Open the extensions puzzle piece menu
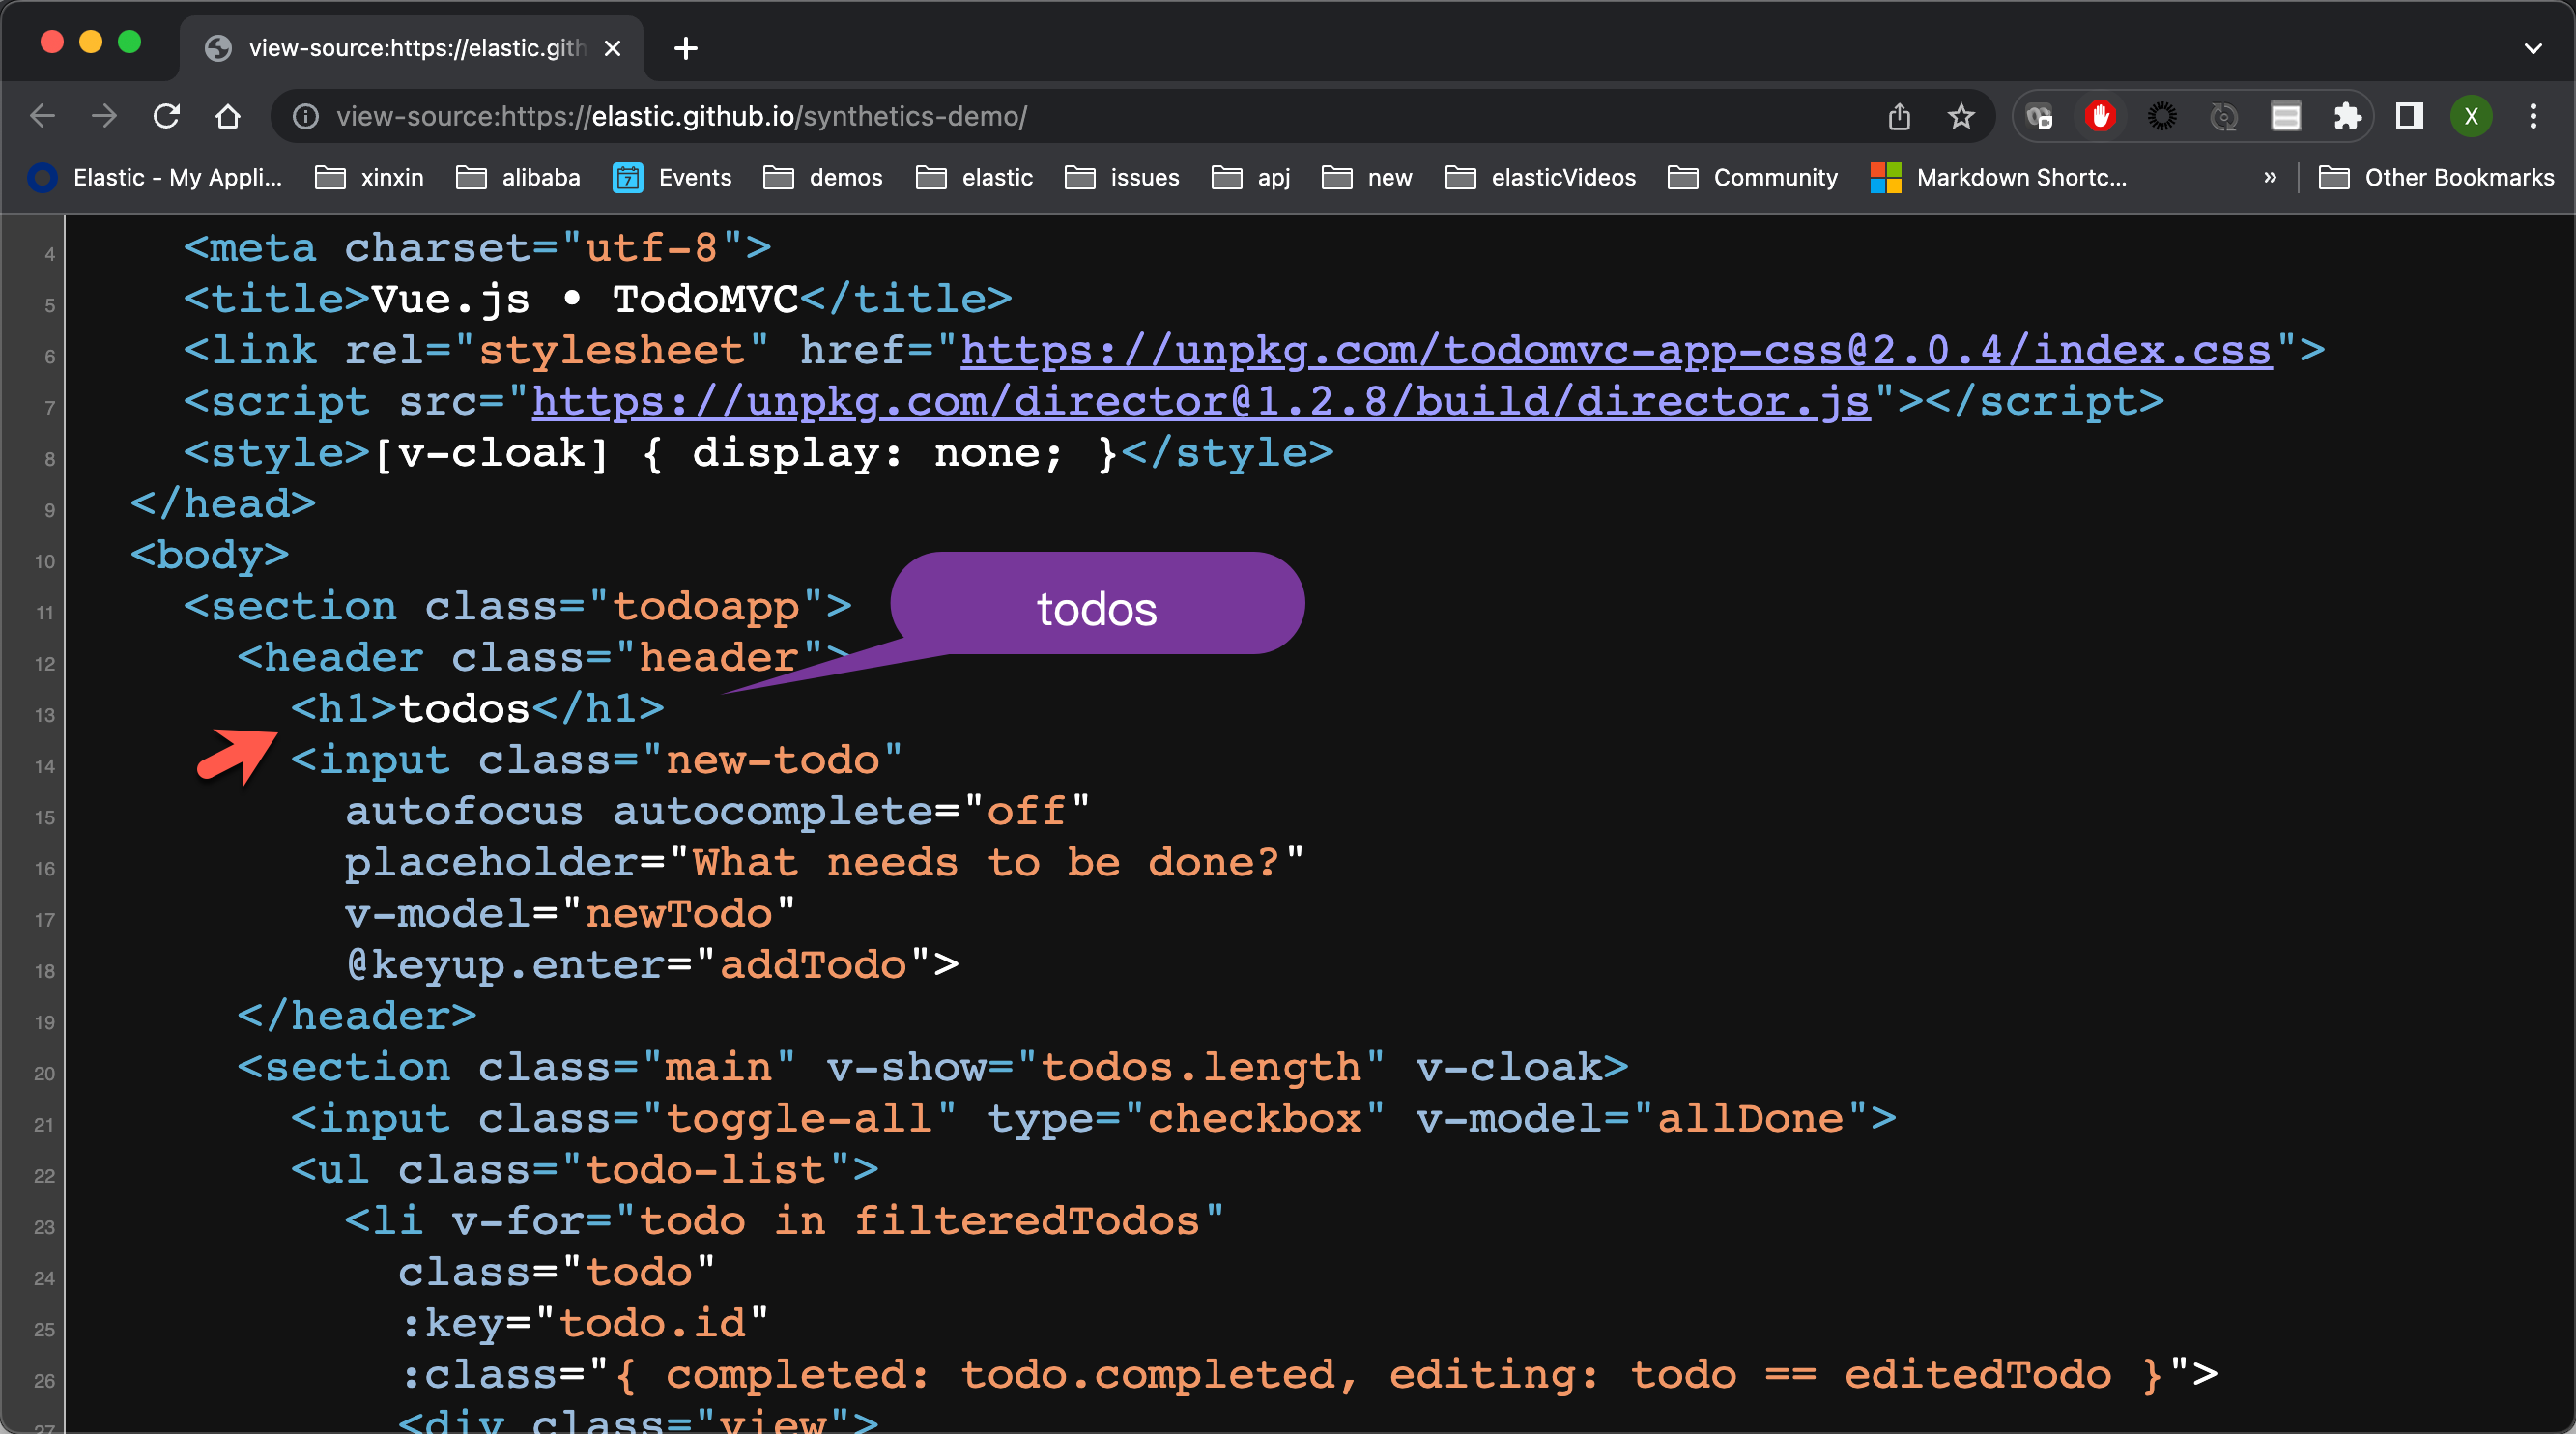This screenshot has height=1434, width=2576. point(2347,117)
